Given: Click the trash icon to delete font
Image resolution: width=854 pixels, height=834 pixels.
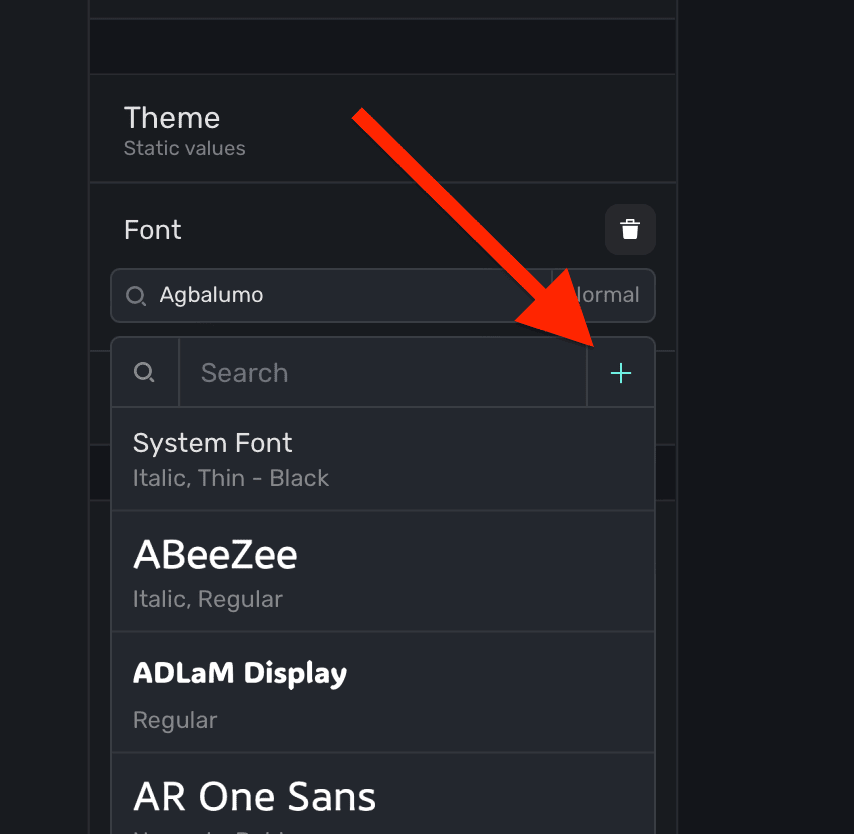Looking at the screenshot, I should 630,230.
